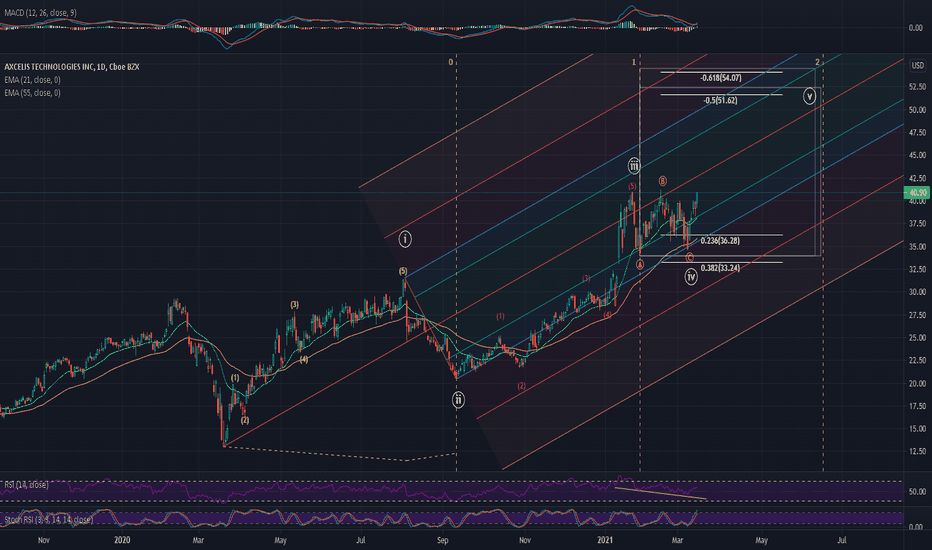
Task: Click the red circled B correction label
Action: pyautogui.click(x=662, y=181)
